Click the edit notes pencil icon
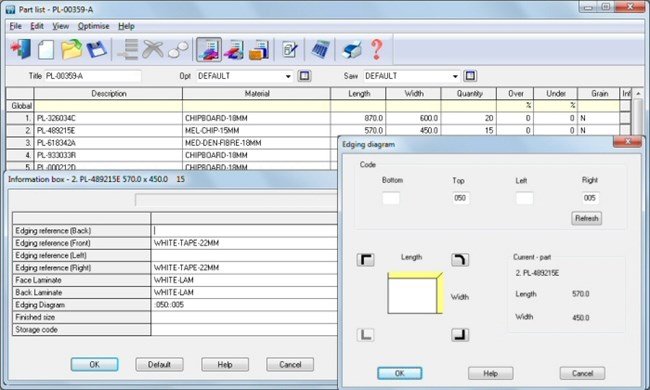650x390 pixels. coord(289,49)
